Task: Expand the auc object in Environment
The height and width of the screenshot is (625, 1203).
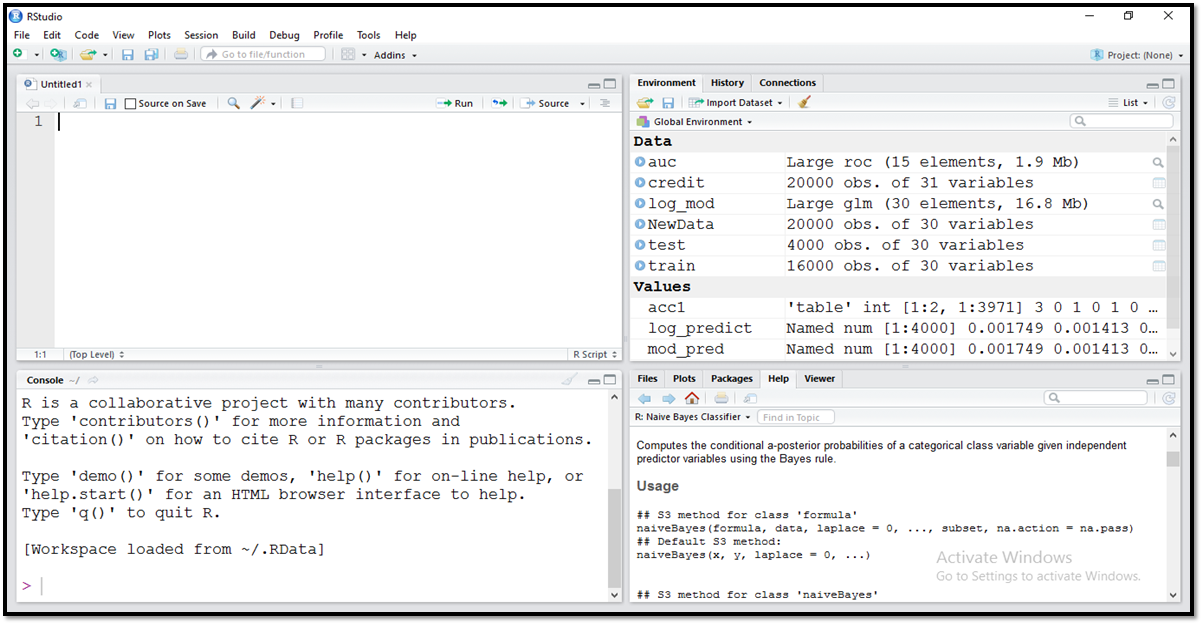Action: (638, 161)
